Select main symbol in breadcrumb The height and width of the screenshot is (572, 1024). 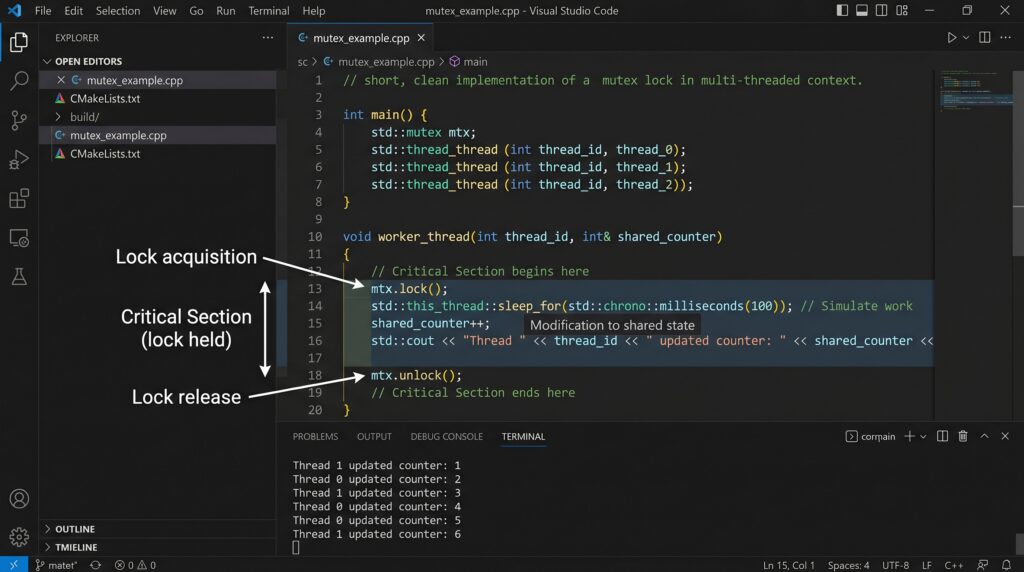(x=468, y=61)
